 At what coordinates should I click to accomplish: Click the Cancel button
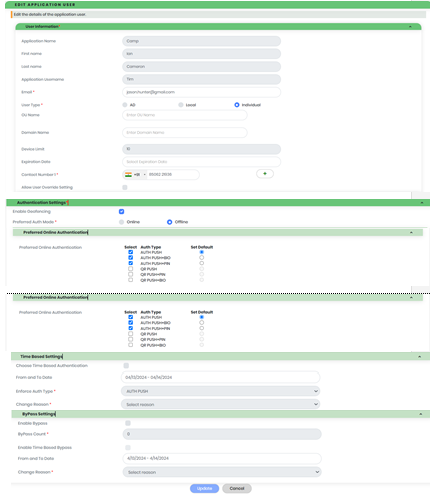click(x=237, y=488)
